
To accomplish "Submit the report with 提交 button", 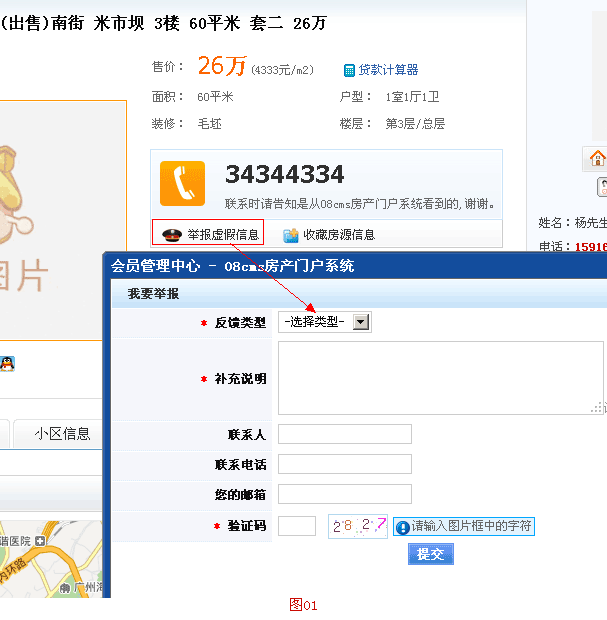I will 430,554.
